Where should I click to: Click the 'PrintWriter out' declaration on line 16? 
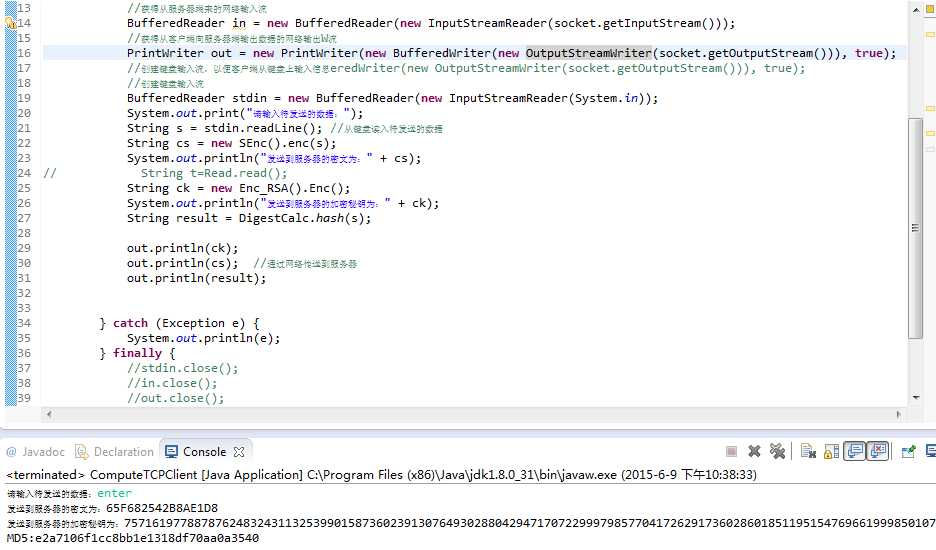click(179, 53)
